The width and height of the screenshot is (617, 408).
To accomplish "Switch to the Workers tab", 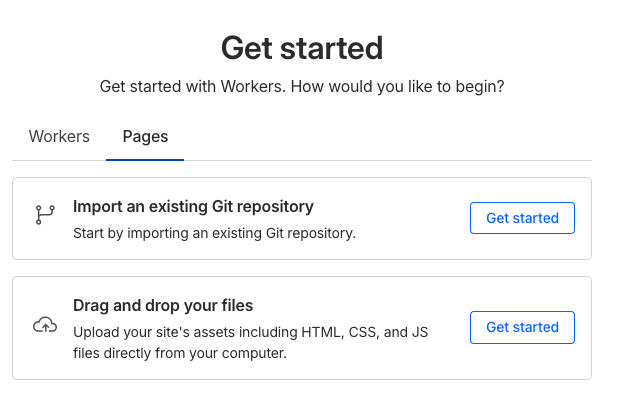I will [59, 137].
